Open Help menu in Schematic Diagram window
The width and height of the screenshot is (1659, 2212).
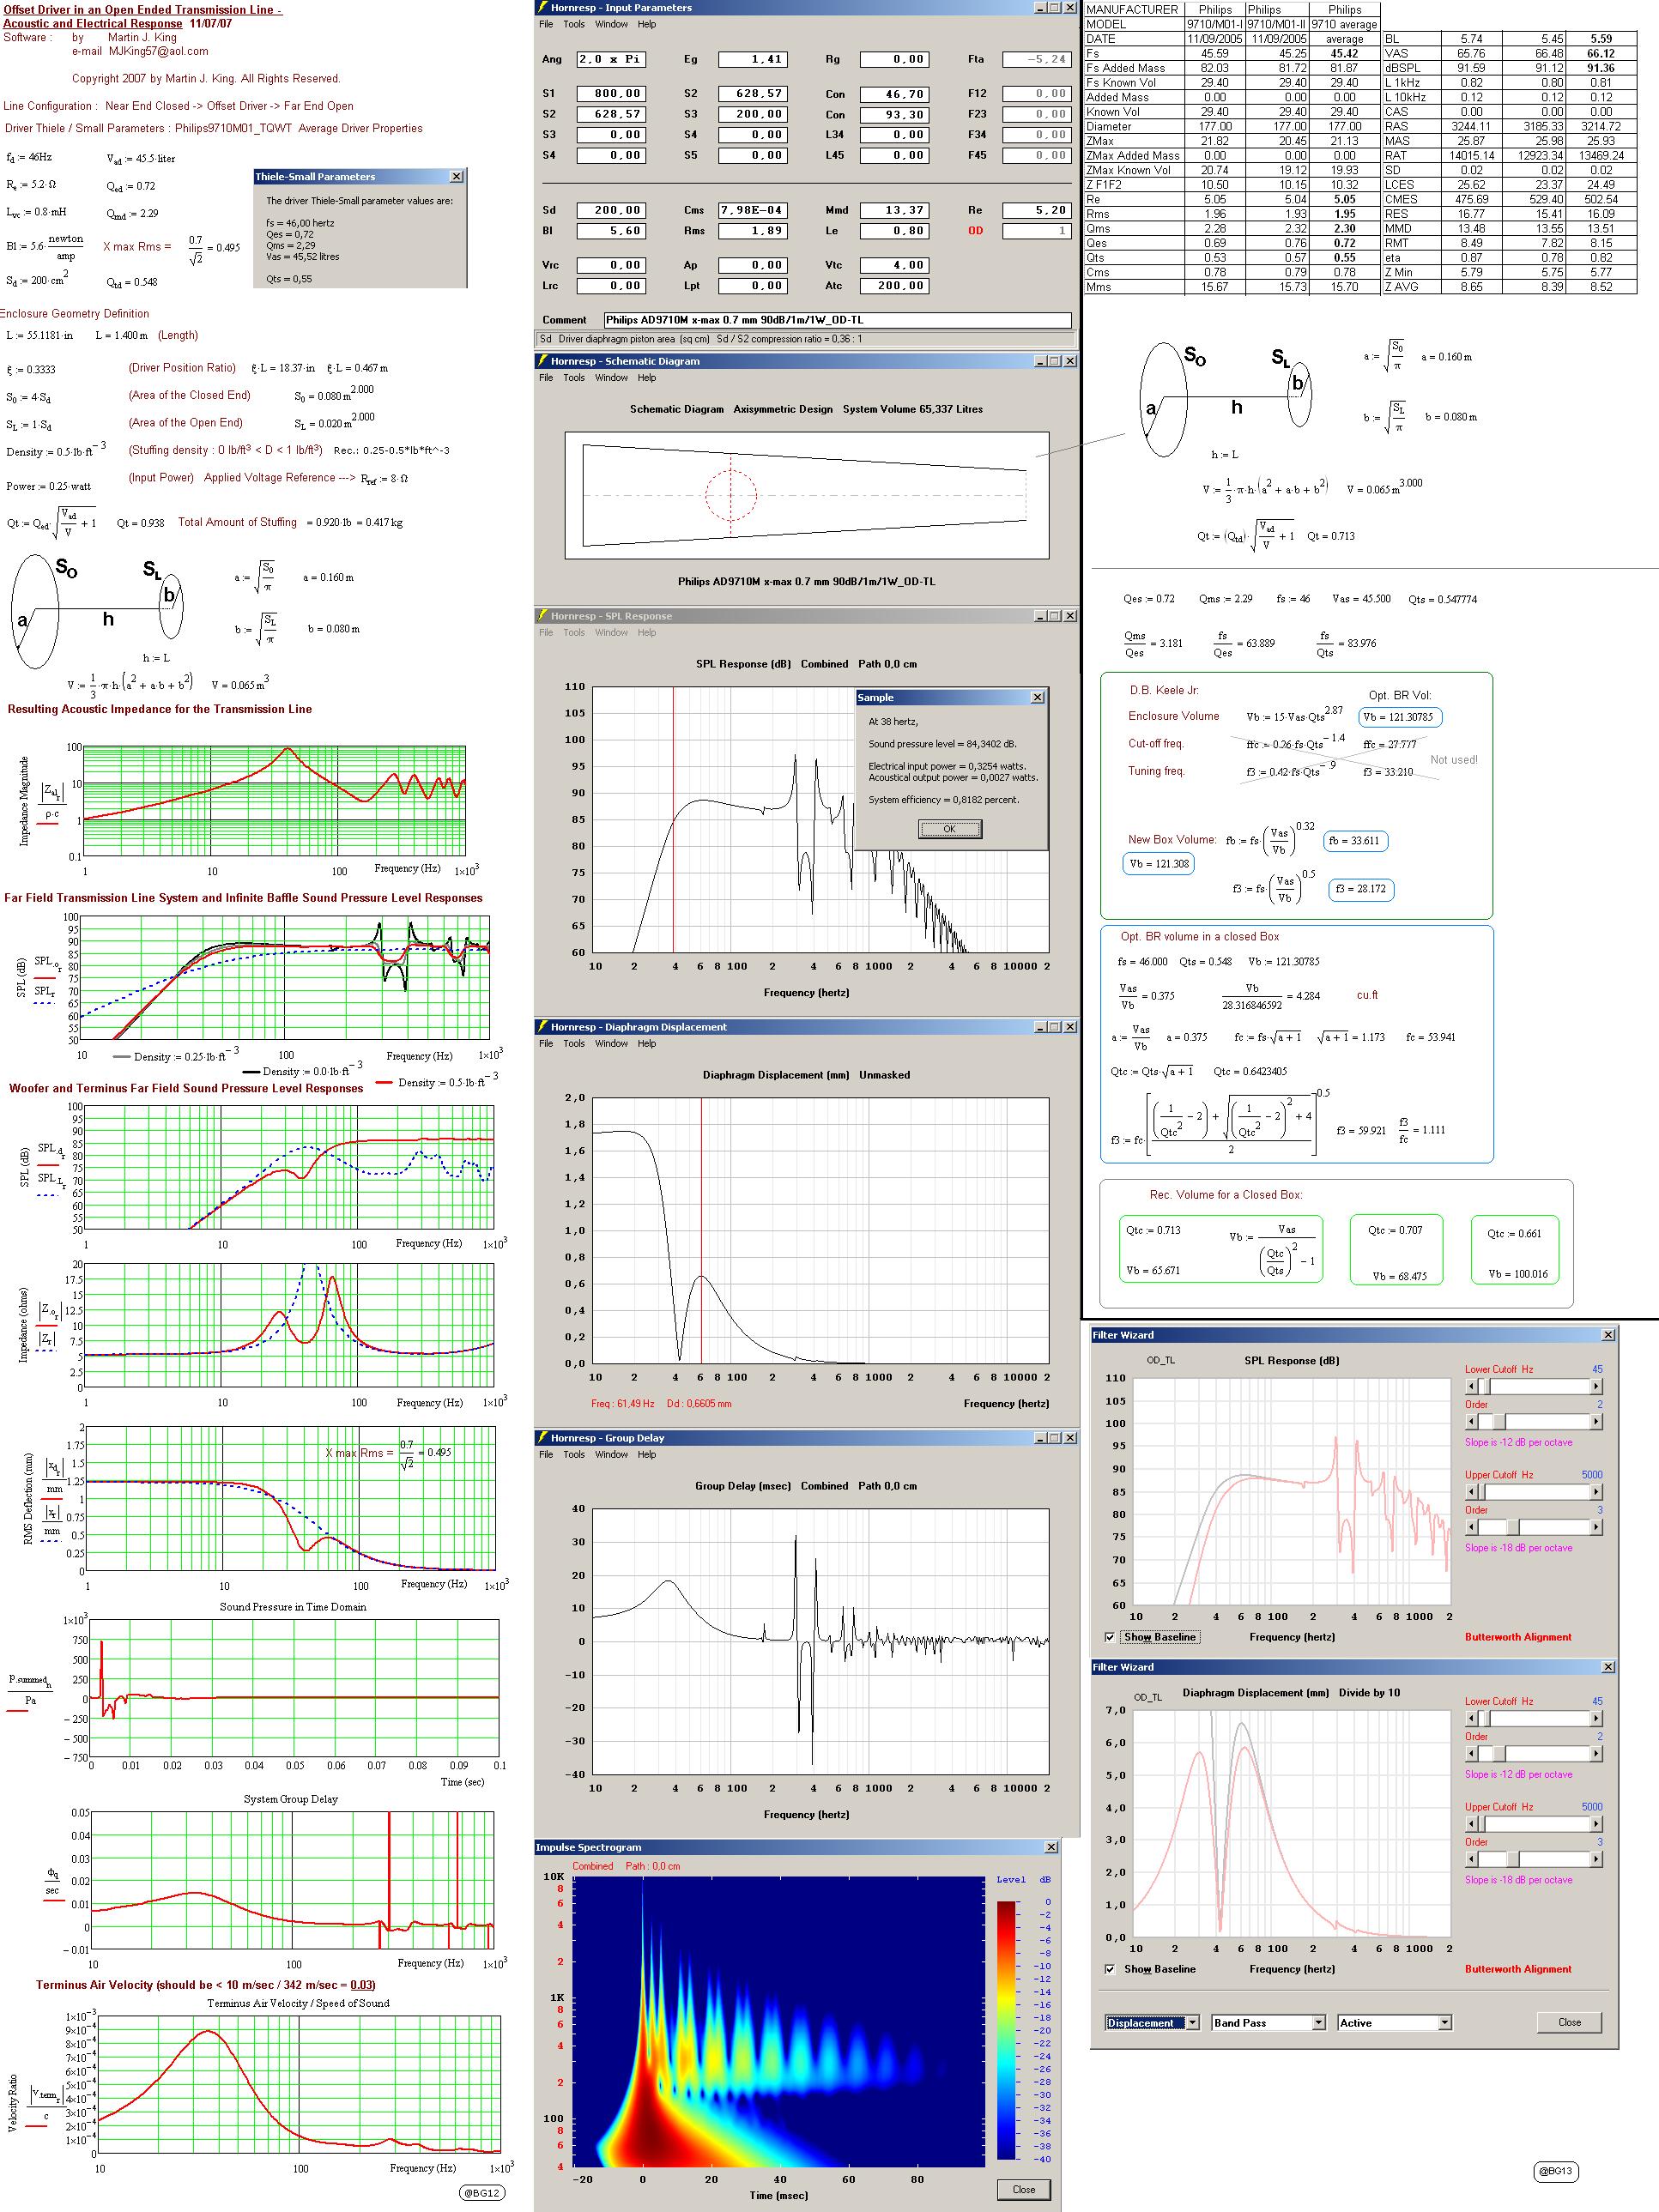[x=647, y=378]
